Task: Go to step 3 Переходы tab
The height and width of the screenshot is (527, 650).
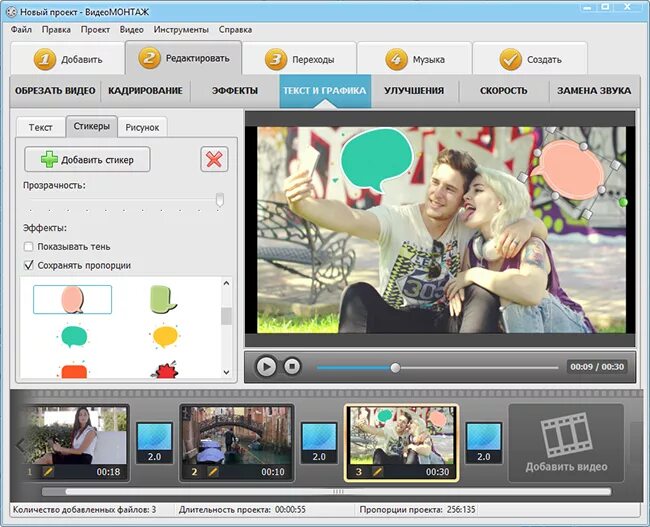Action: point(300,59)
